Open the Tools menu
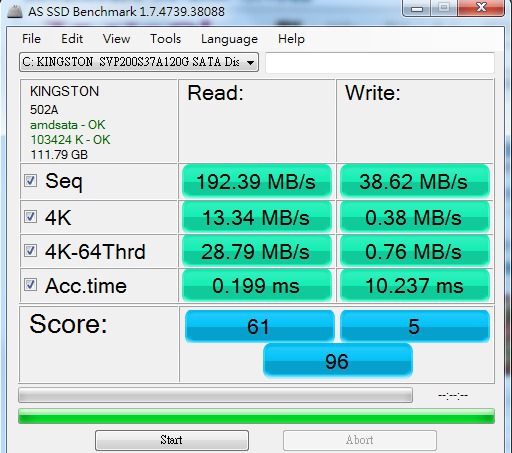Screen dimensions: 512x453 pyautogui.click(x=165, y=39)
